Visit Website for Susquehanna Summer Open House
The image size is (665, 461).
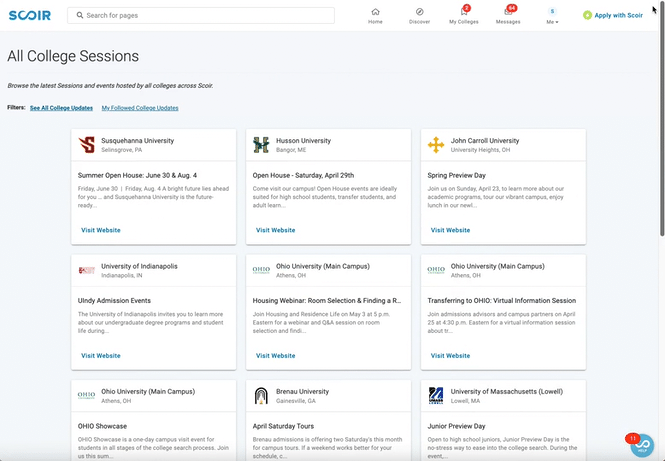(101, 230)
